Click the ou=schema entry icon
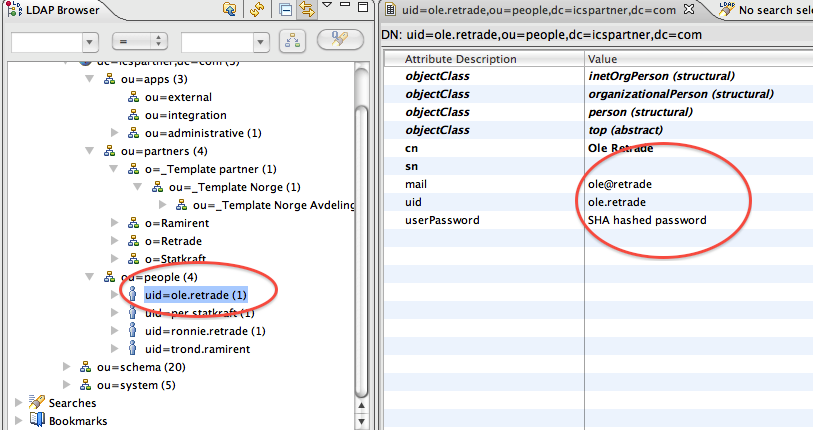 pos(86,367)
